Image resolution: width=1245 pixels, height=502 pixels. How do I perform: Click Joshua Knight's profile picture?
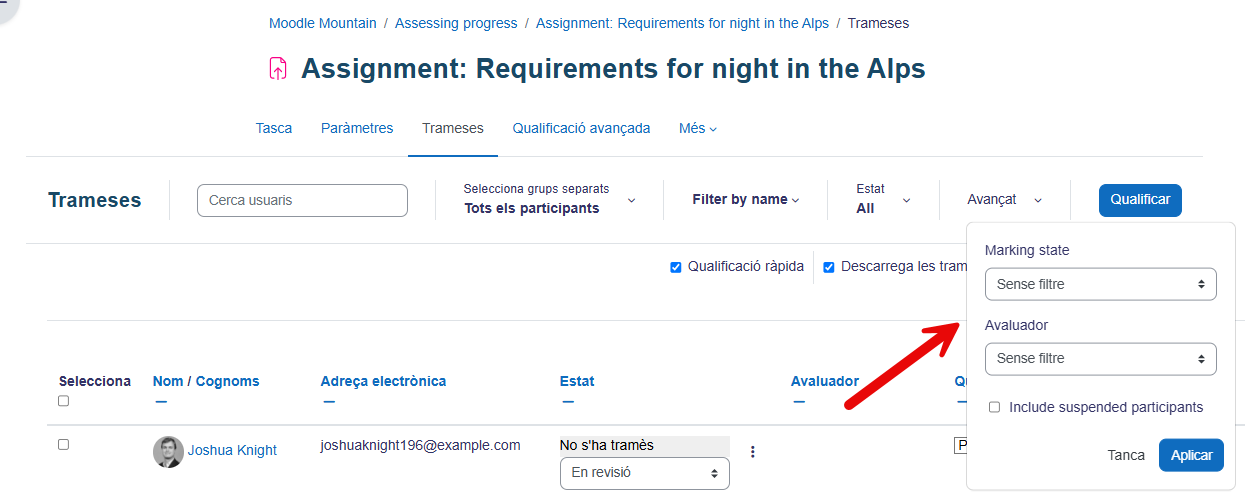tap(168, 451)
